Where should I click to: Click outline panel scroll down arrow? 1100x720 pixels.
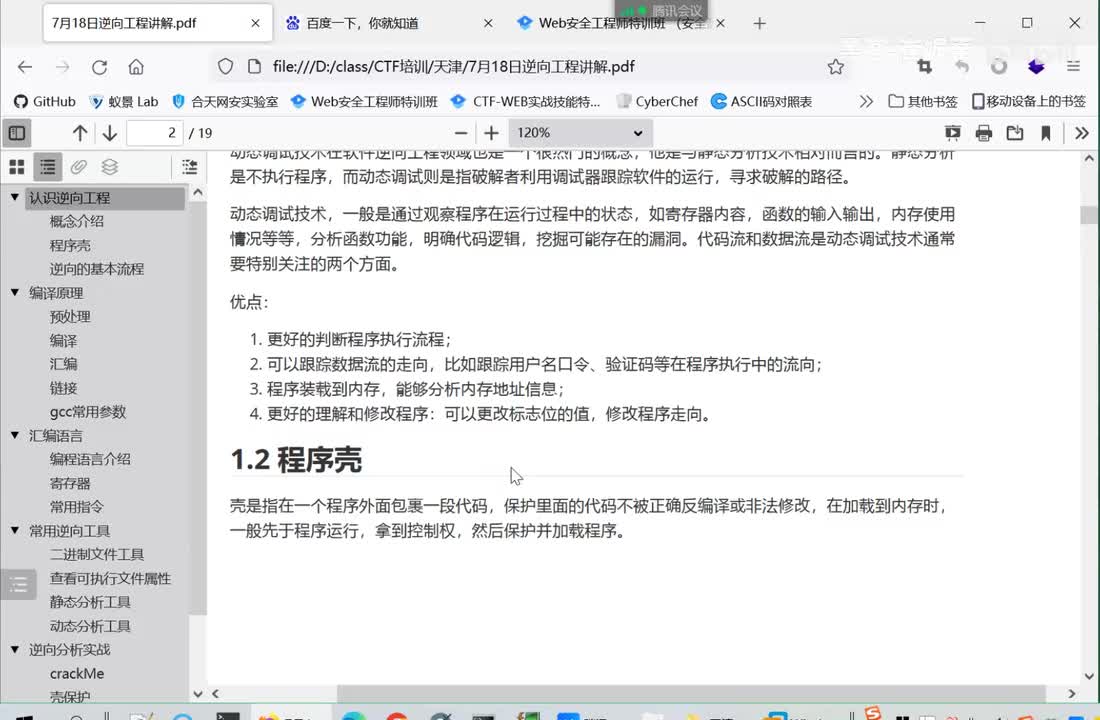(198, 694)
